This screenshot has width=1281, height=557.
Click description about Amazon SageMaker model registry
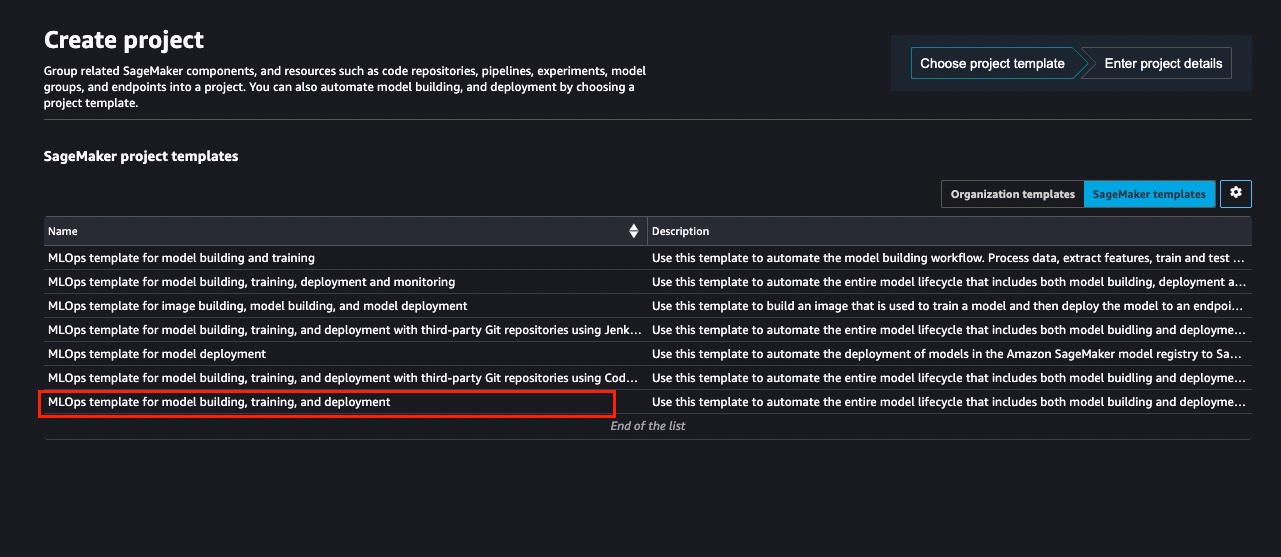pyautogui.click(x=949, y=354)
